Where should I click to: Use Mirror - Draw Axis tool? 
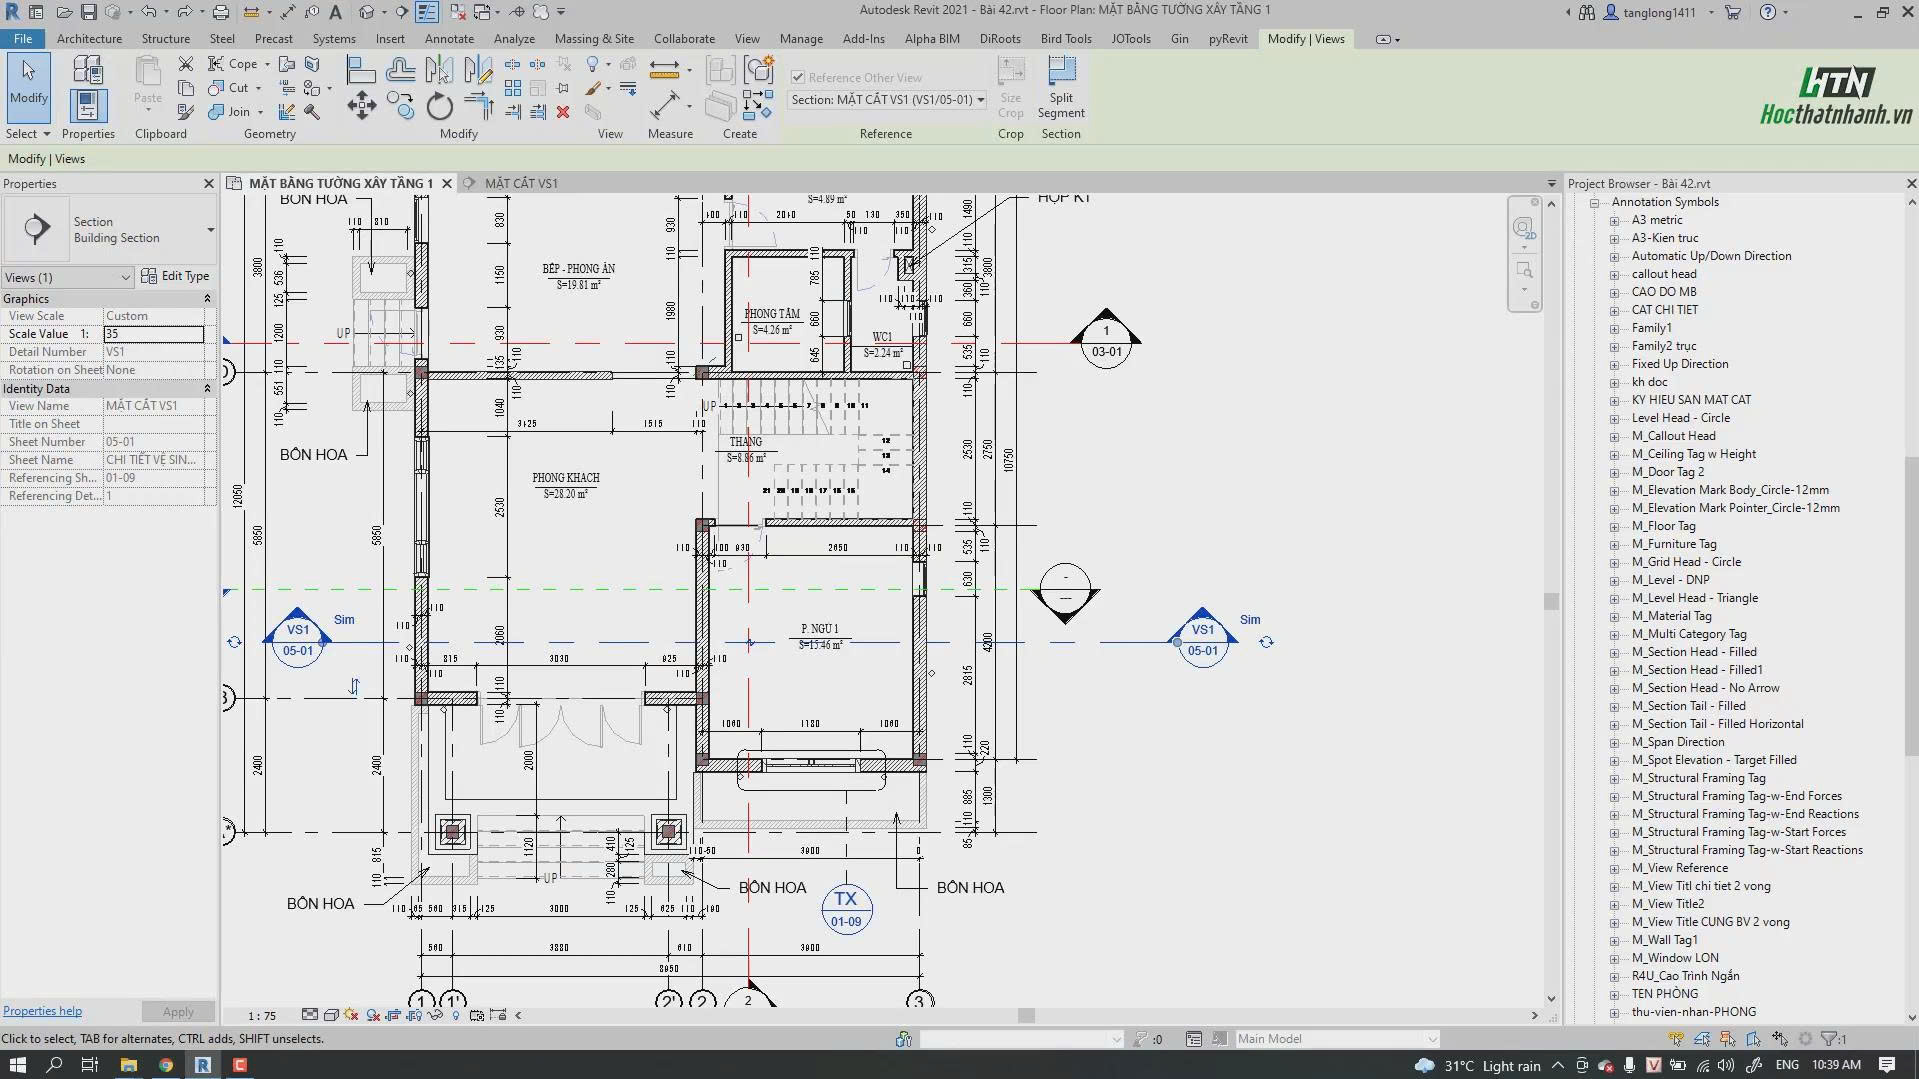[x=478, y=70]
